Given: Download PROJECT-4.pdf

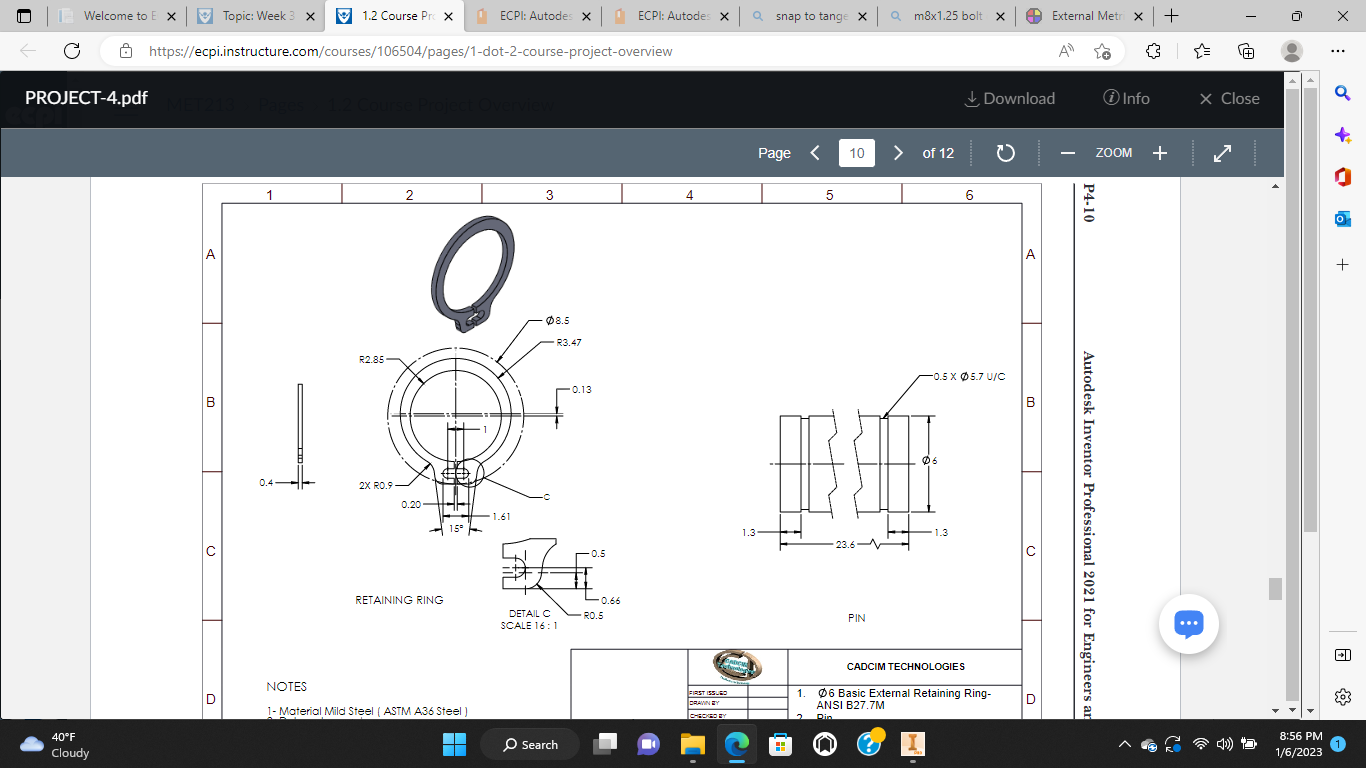Looking at the screenshot, I should click(1009, 98).
